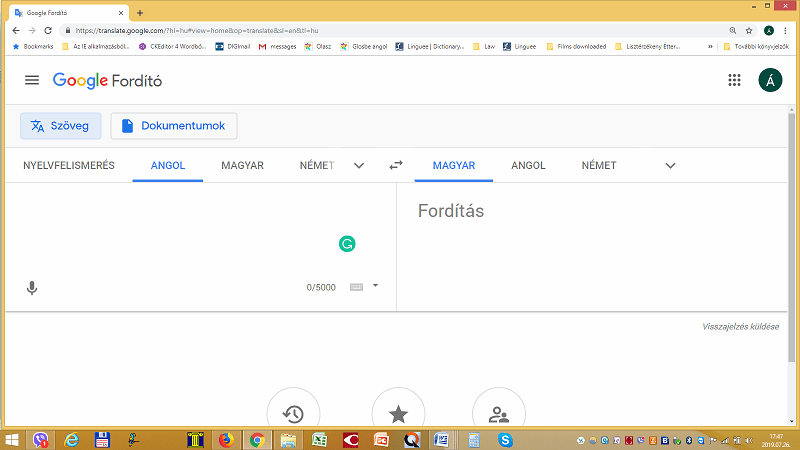This screenshot has height=450, width=800.
Task: Open the Glosbe angol bookmark
Action: coord(364,46)
